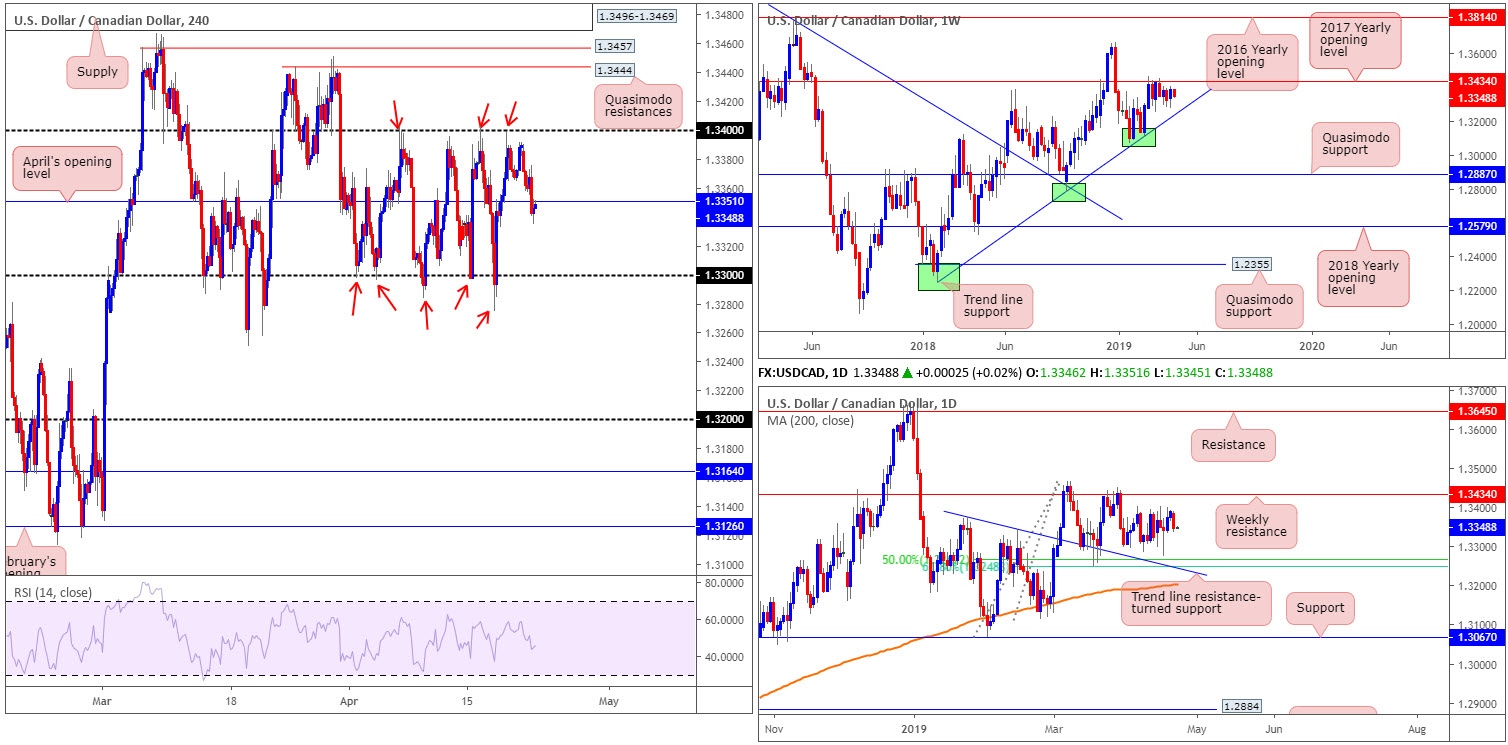Click the 1.2355 Quasimodo price label
The width and height of the screenshot is (1508, 745).
[x=1251, y=264]
